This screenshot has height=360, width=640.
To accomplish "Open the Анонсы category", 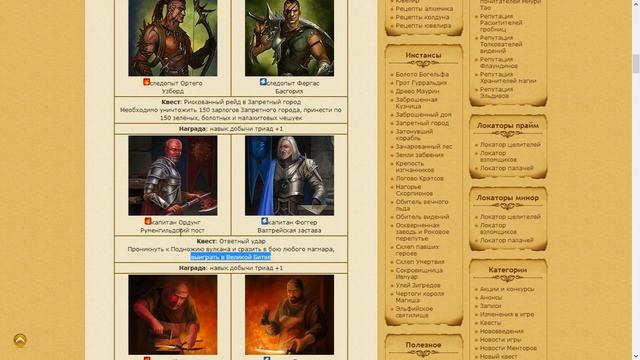I will pyautogui.click(x=491, y=298).
